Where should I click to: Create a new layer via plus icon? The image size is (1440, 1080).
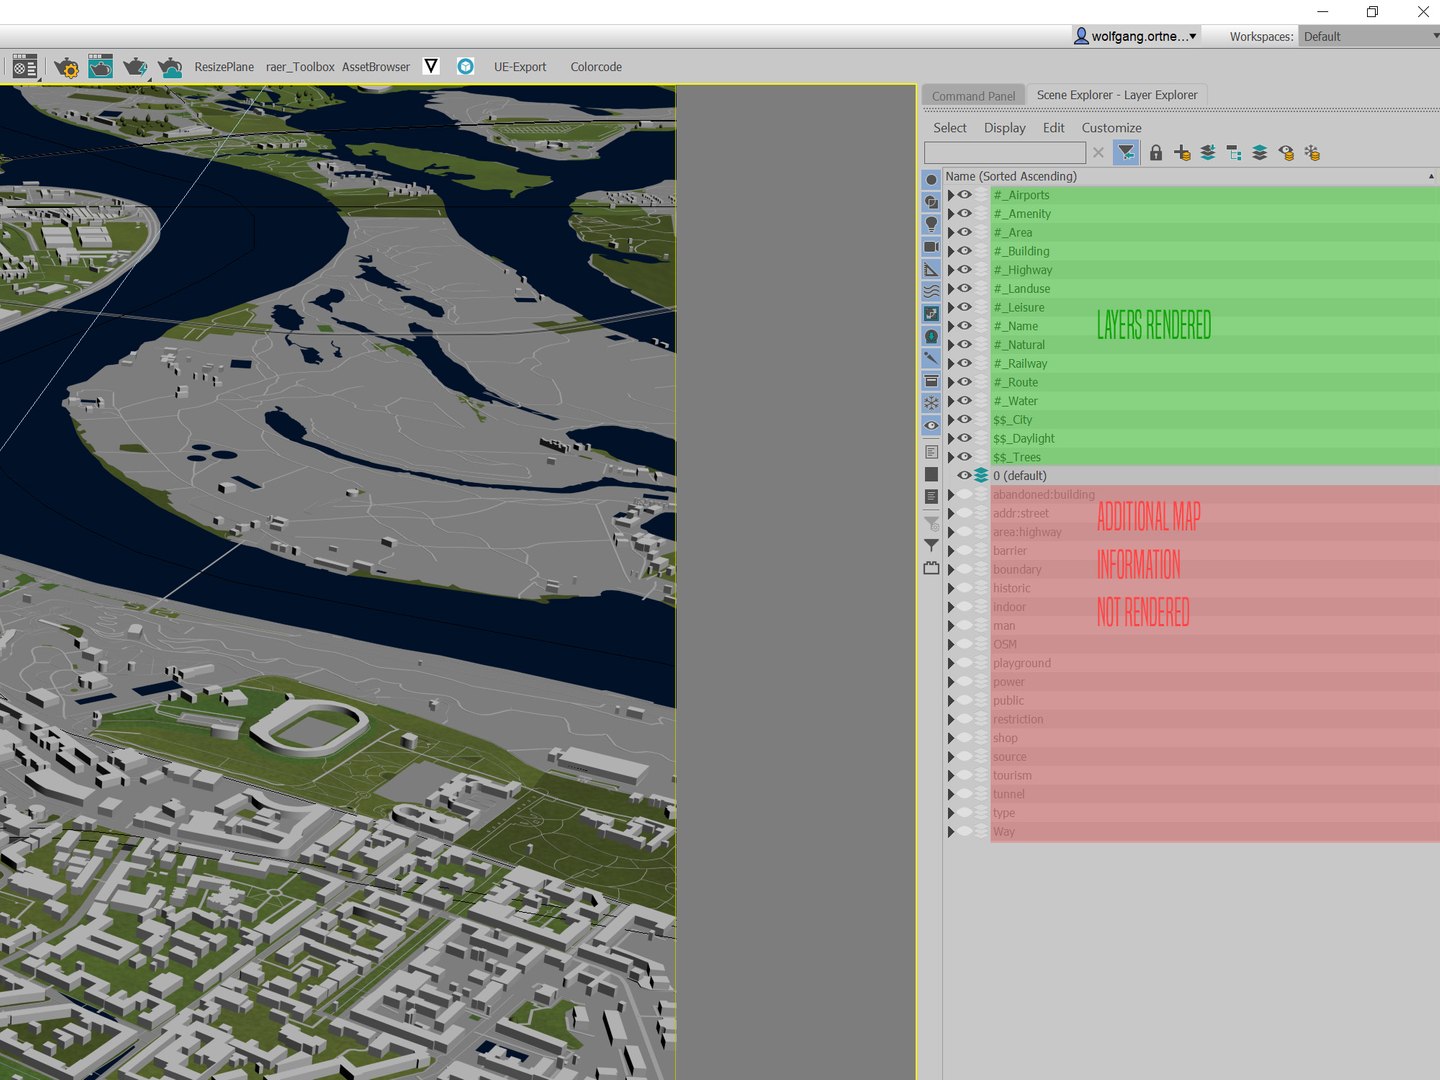point(1182,153)
